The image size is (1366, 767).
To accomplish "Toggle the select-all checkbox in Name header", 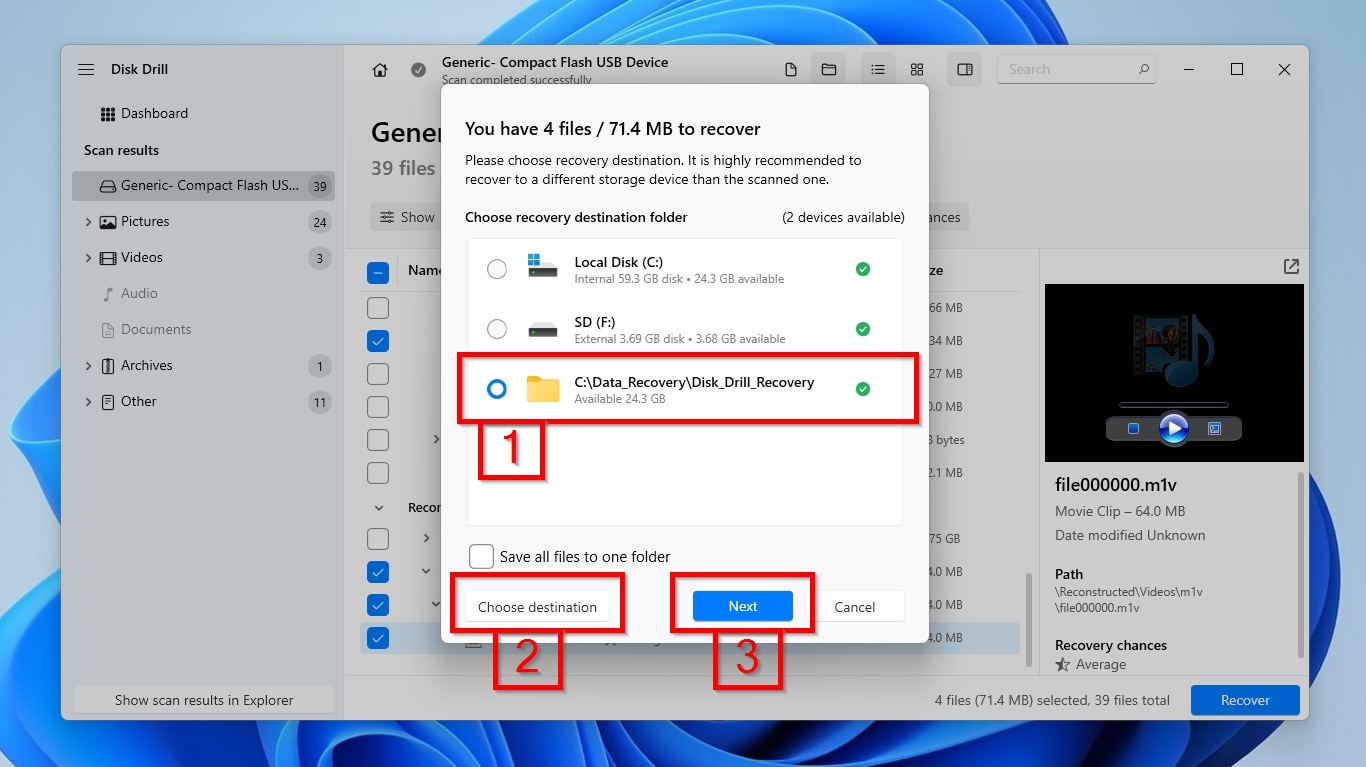I will [378, 272].
